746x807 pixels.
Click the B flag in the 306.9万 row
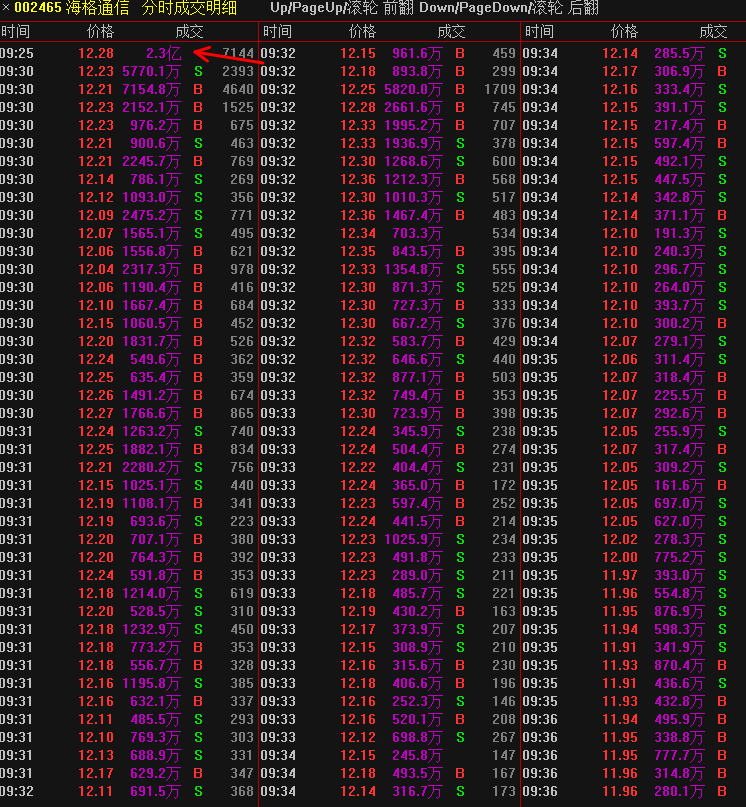click(722, 72)
